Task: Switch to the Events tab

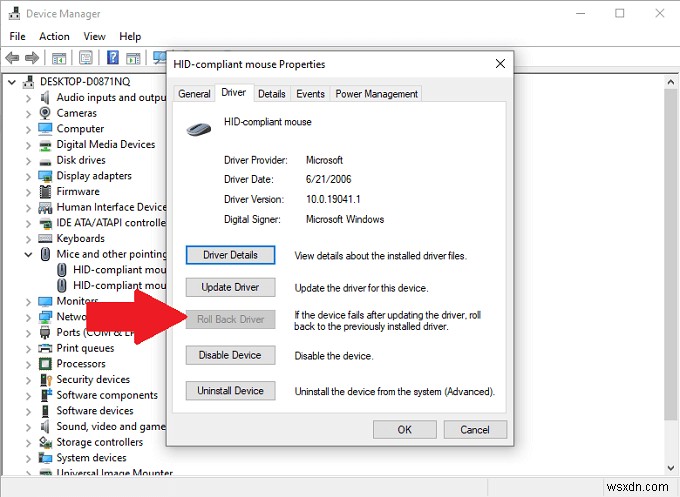Action: click(310, 94)
